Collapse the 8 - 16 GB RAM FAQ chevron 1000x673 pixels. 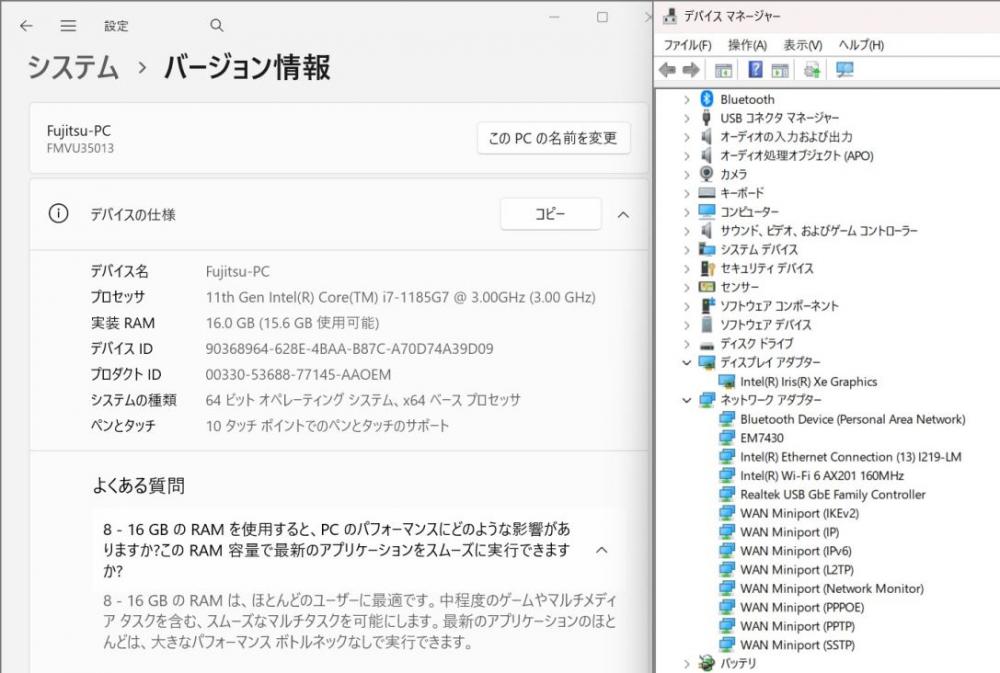(x=601, y=550)
